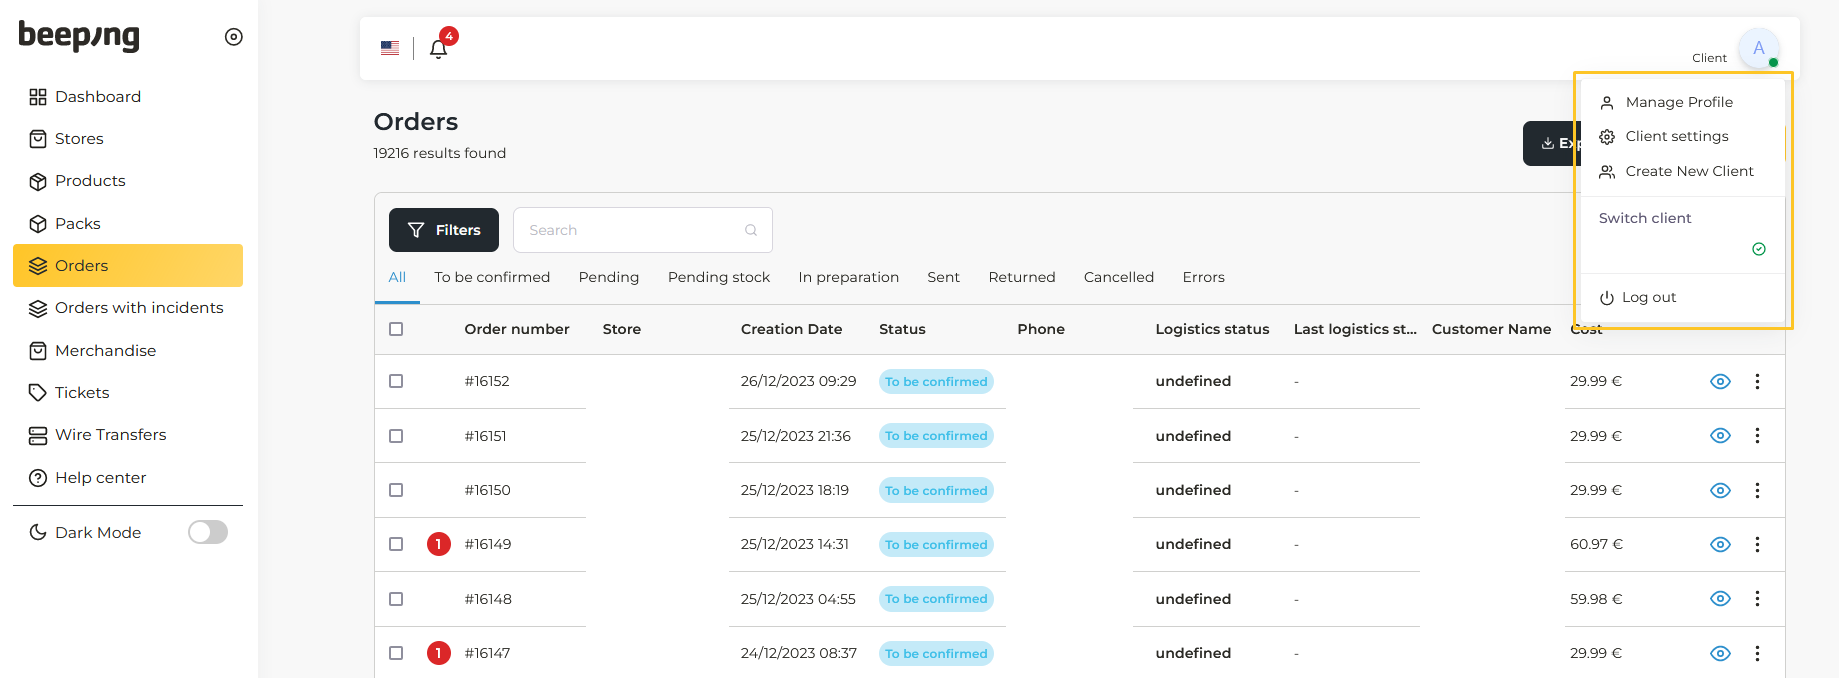The image size is (1839, 678).
Task: Switch to the Pending stock tab
Action: click(718, 277)
